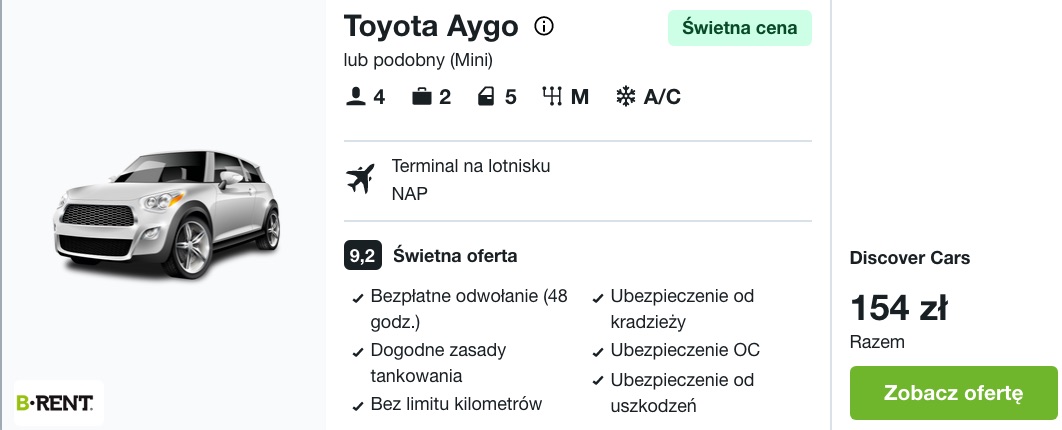Click the 'Bezpłatne odwołanie (48 godz.)' text
Viewport: 1062px width, 430px height.
(469, 309)
